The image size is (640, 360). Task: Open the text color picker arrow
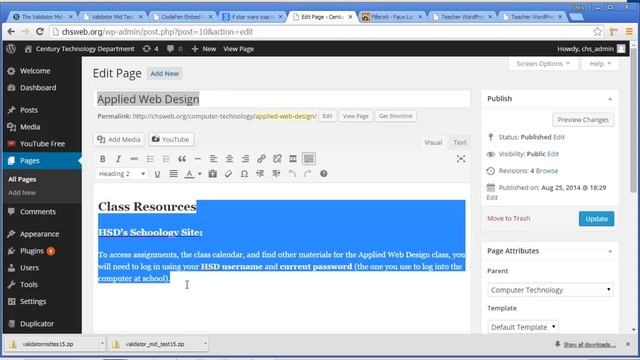(x=200, y=174)
